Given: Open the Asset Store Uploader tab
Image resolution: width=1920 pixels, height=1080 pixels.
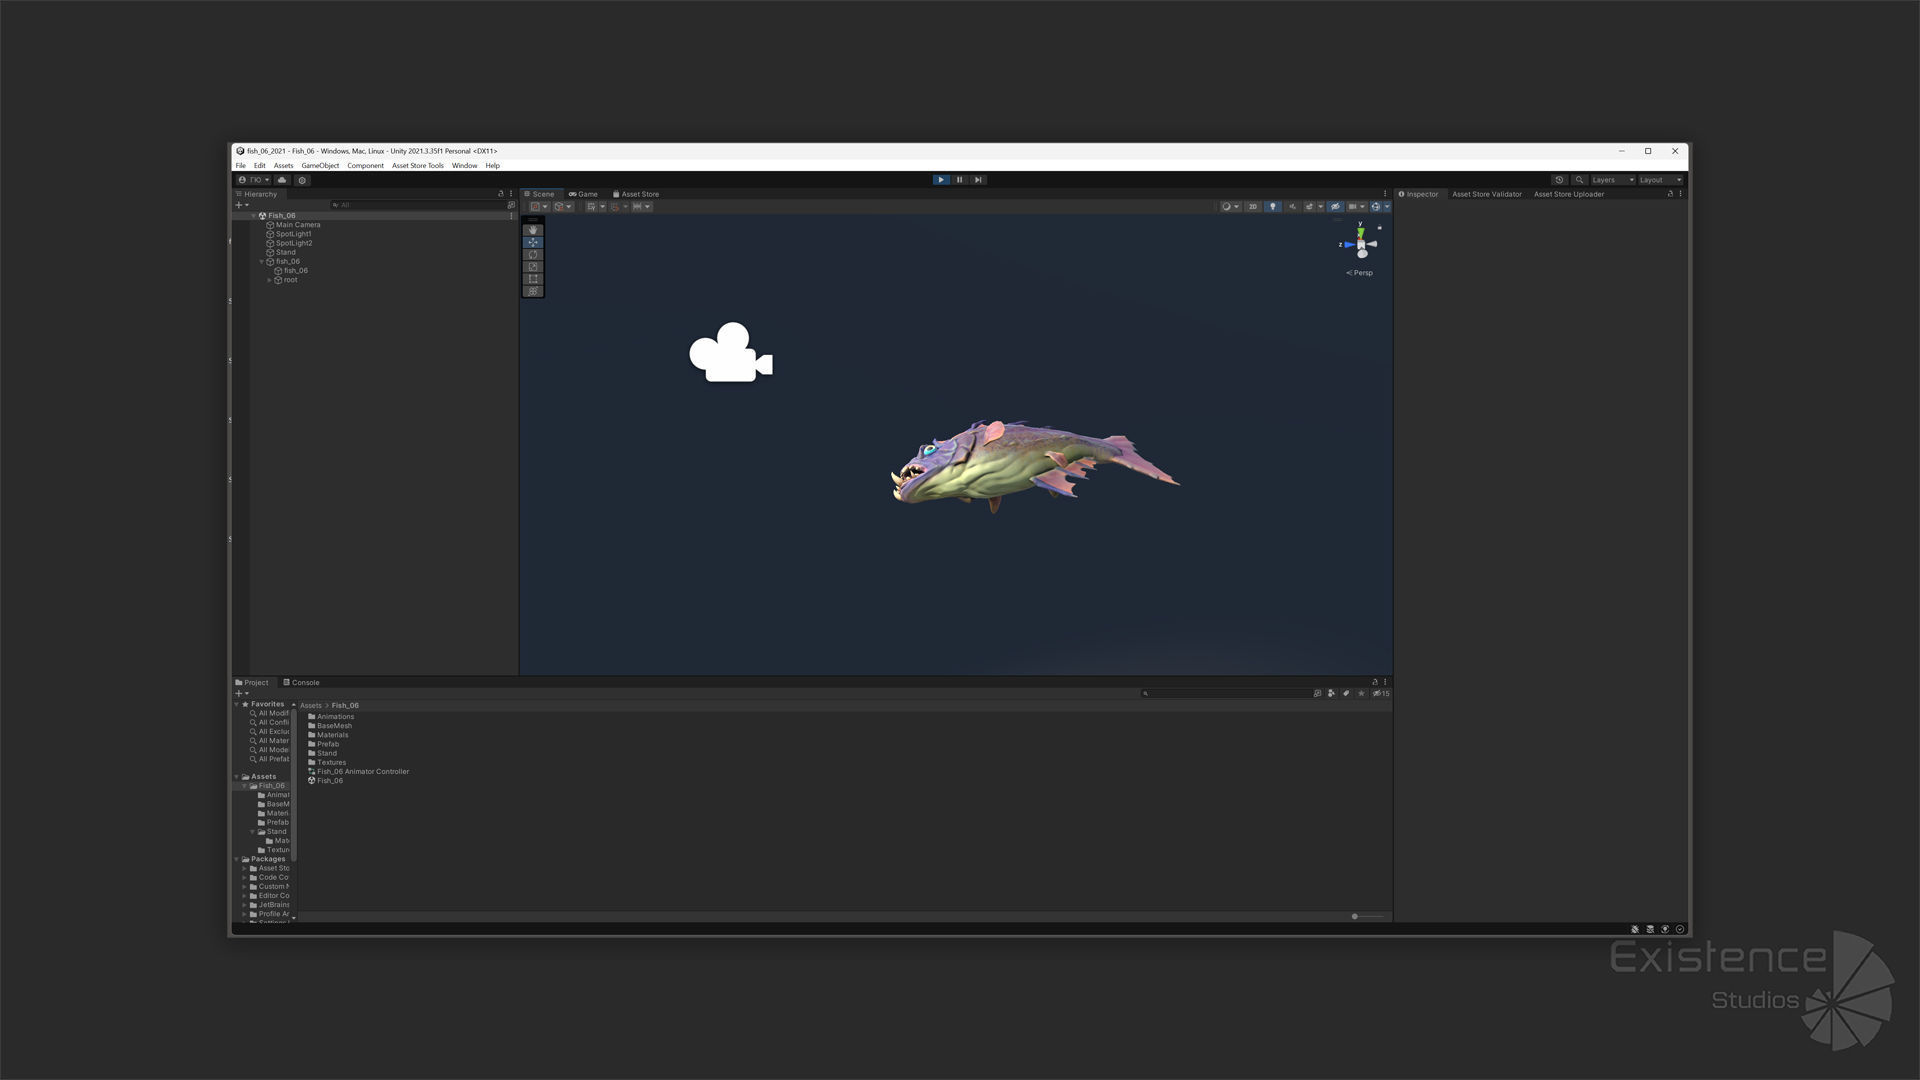Looking at the screenshot, I should pos(1568,194).
